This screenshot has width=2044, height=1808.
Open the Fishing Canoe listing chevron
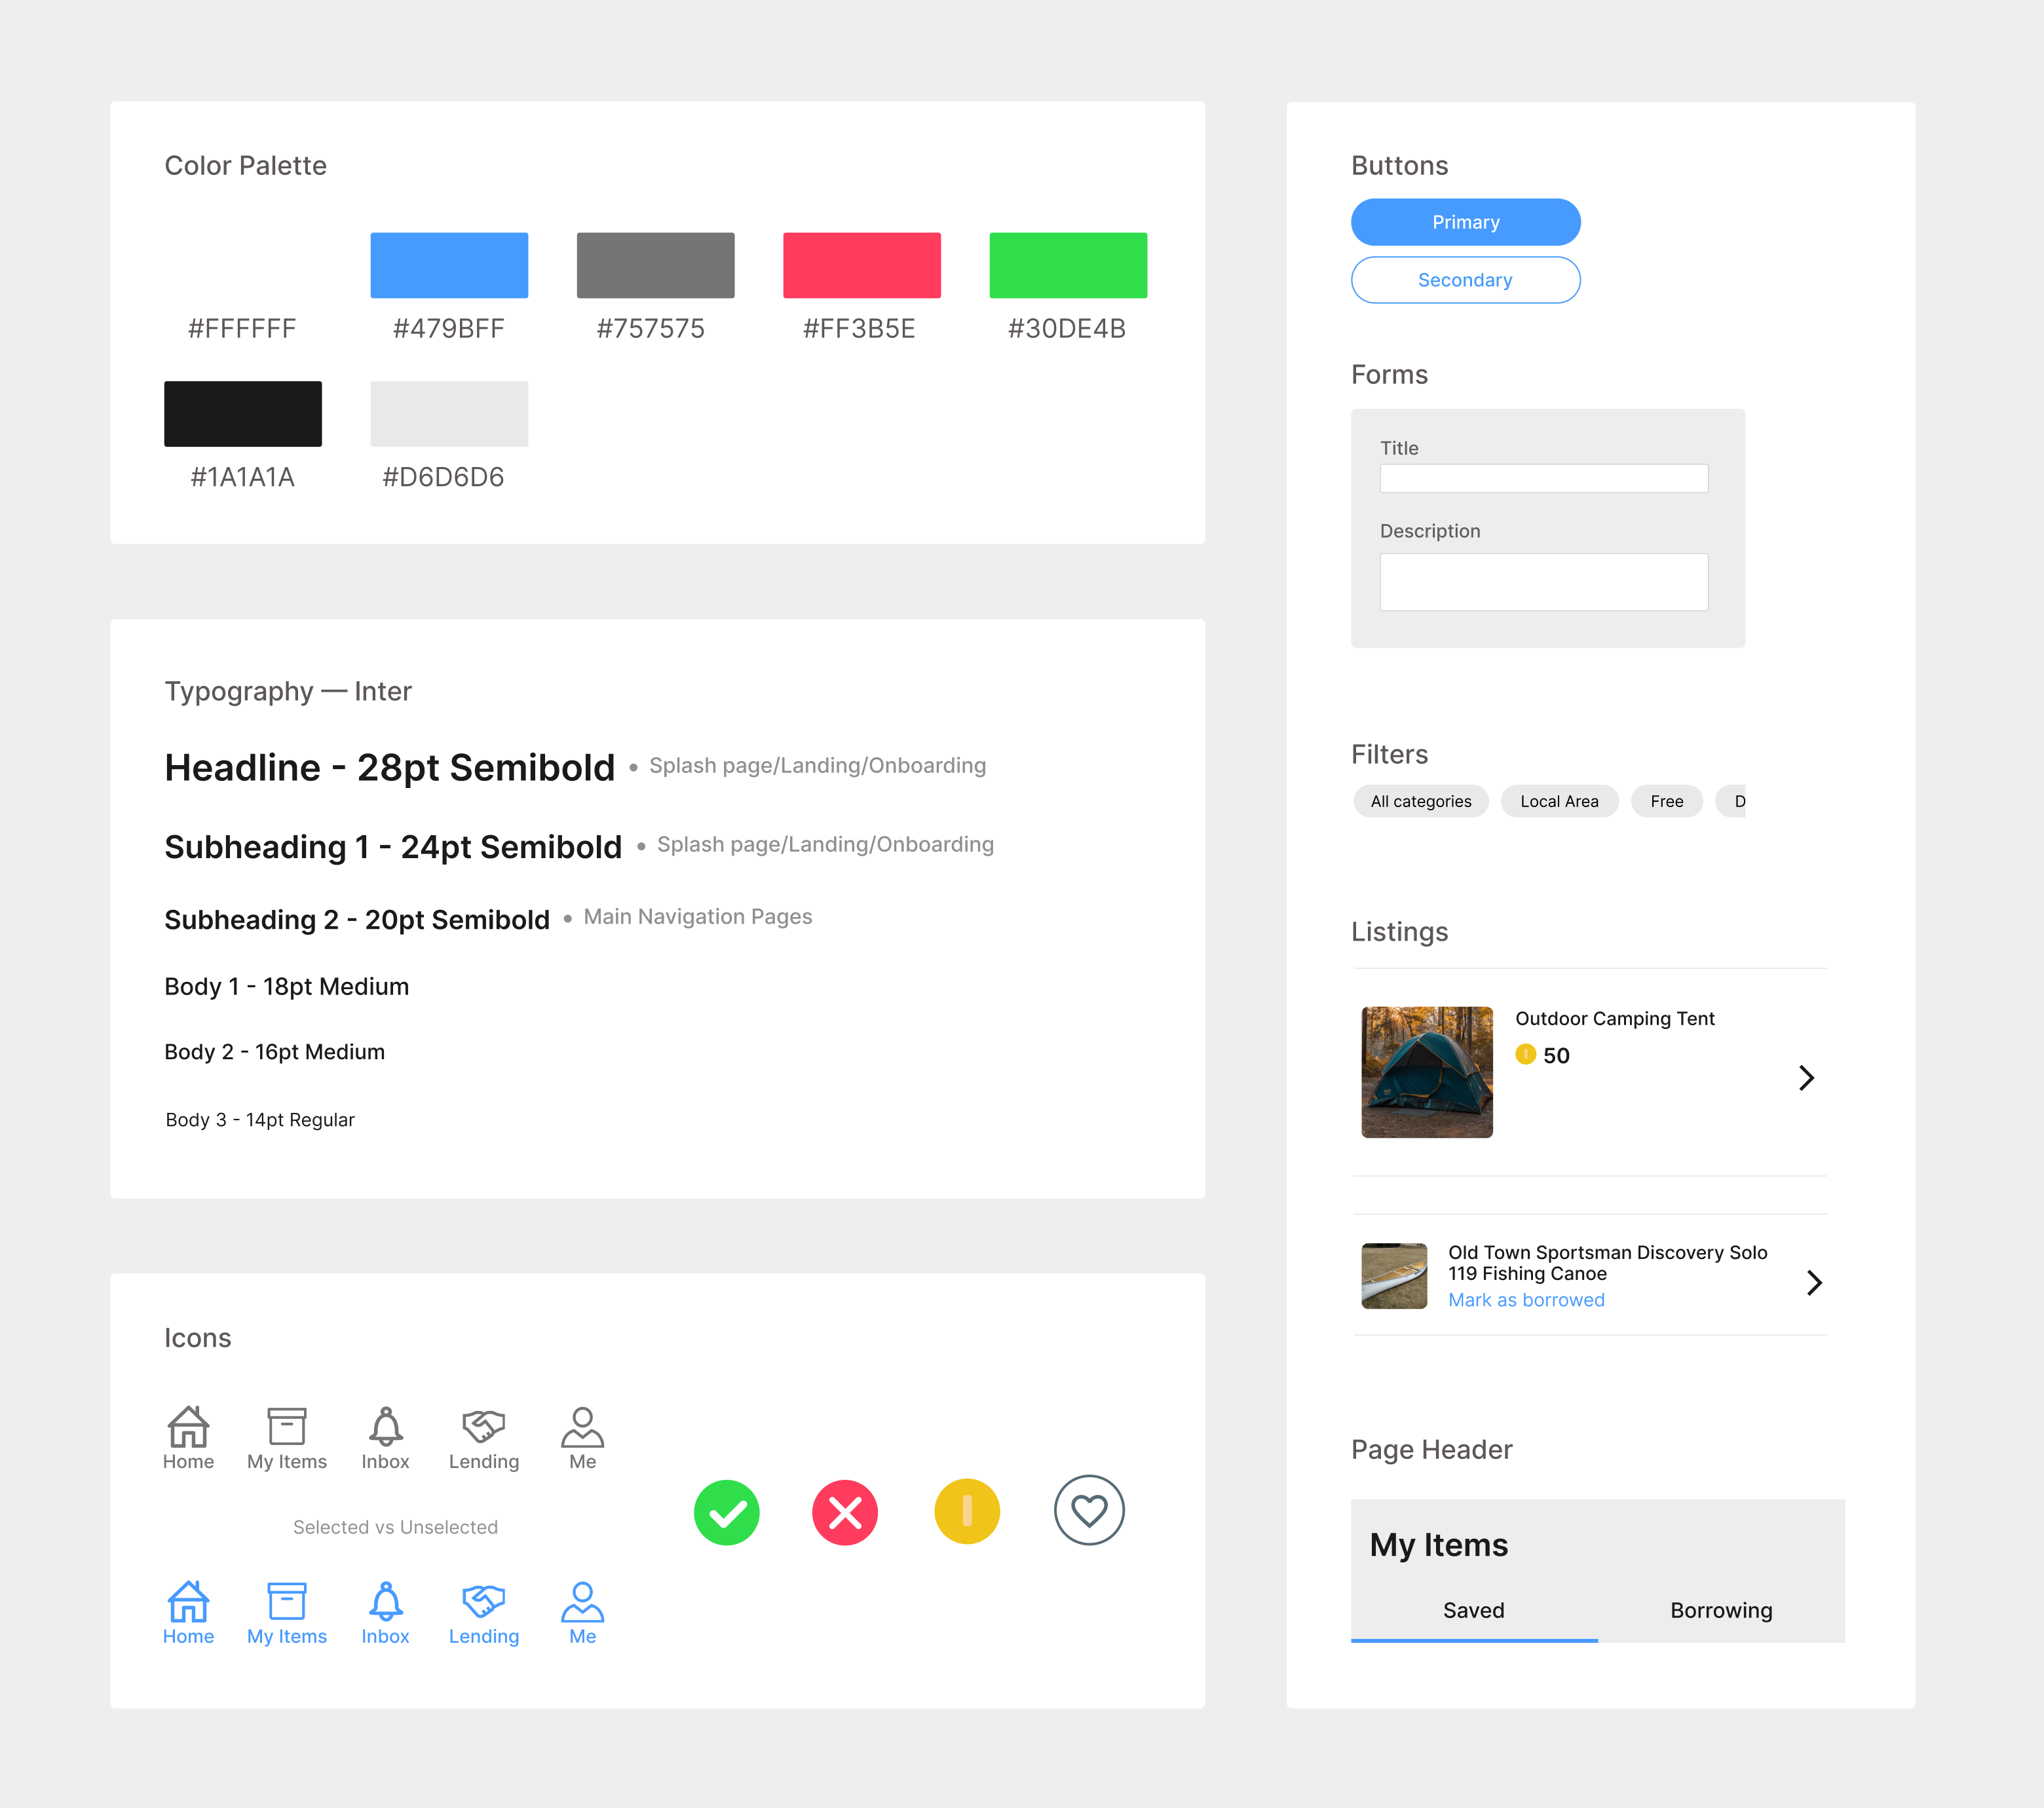click(x=1814, y=1282)
